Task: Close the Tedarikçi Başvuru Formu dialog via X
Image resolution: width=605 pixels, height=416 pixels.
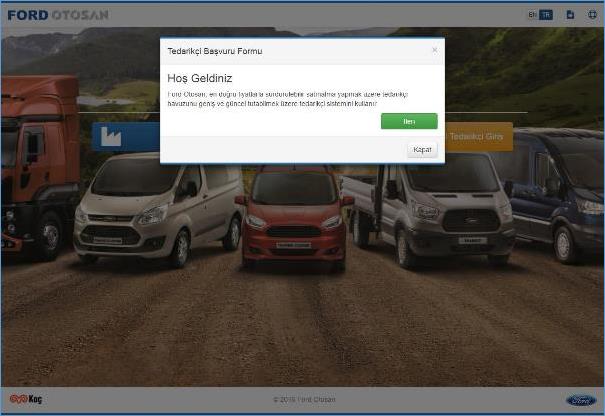Action: point(434,50)
